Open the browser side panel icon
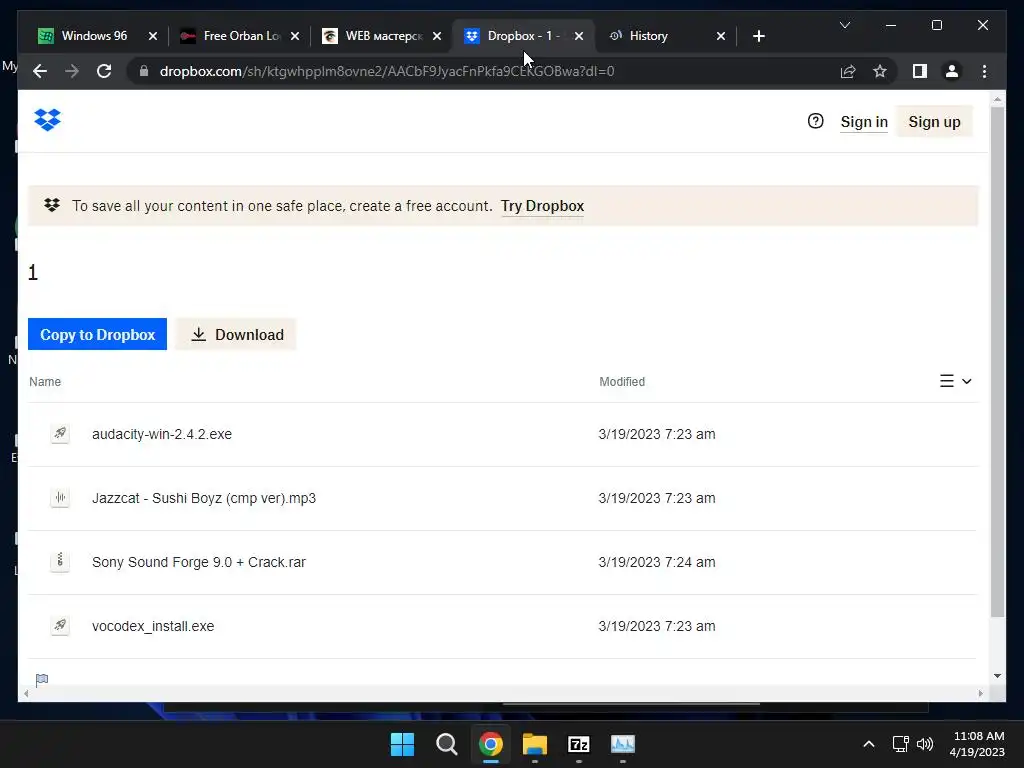 [x=920, y=71]
